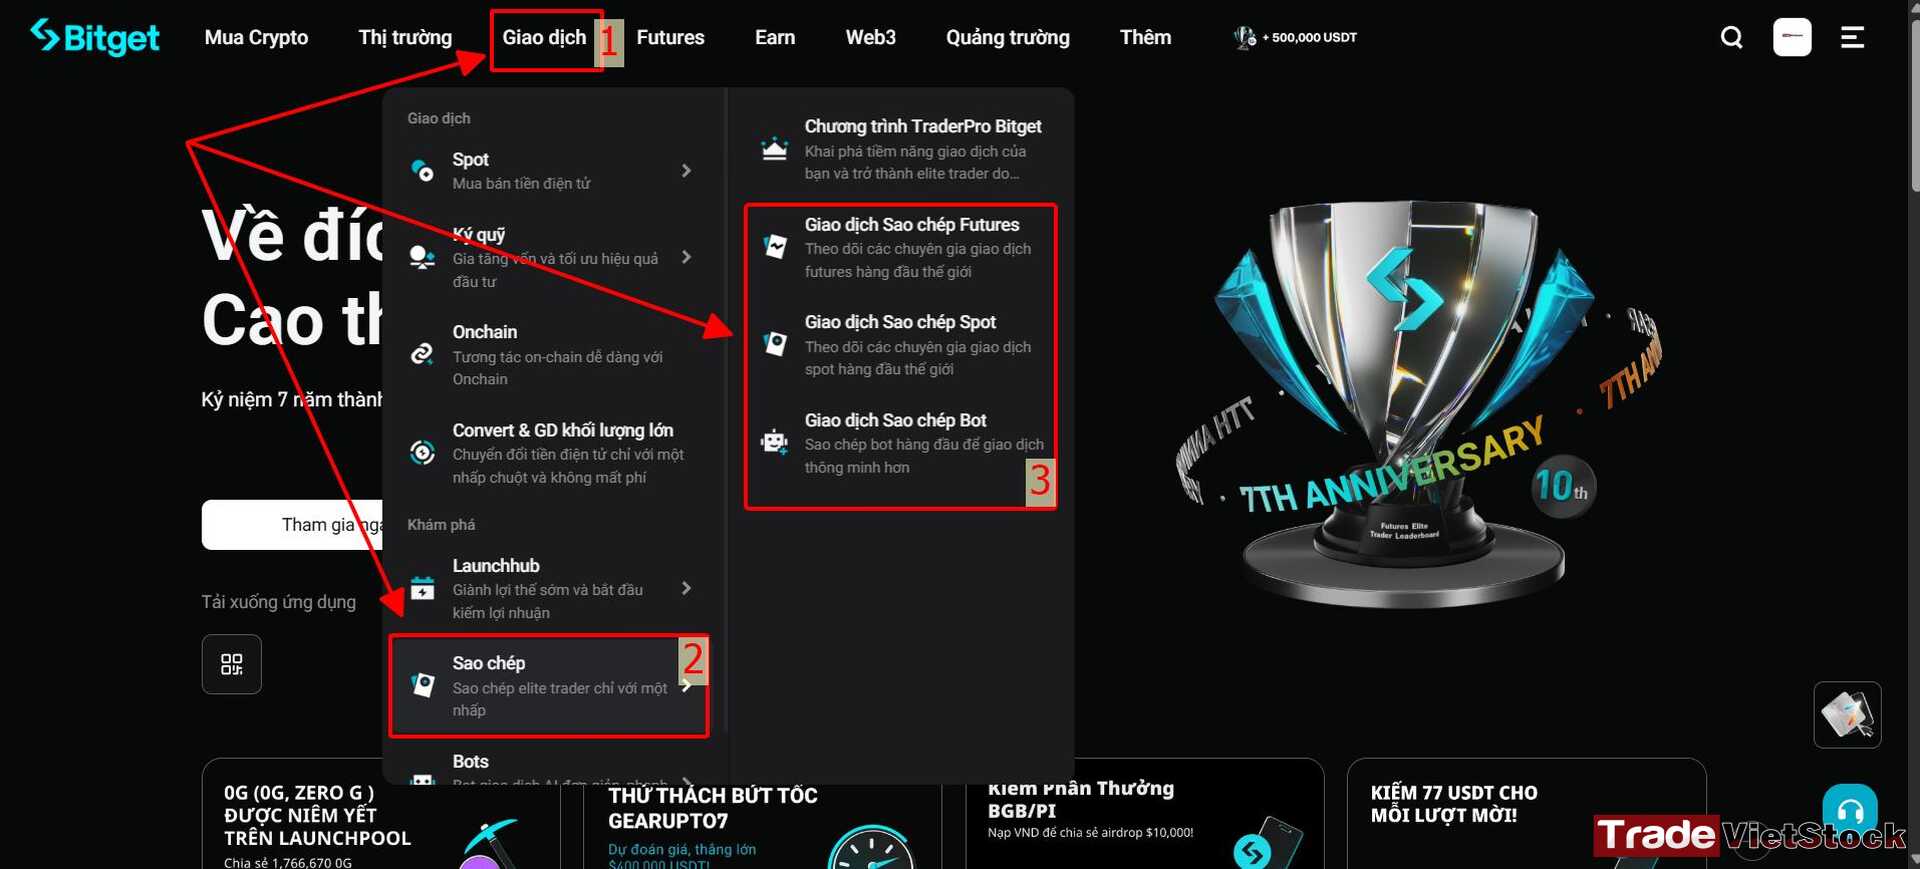Open the Earn menu
1920x869 pixels.
click(x=775, y=37)
